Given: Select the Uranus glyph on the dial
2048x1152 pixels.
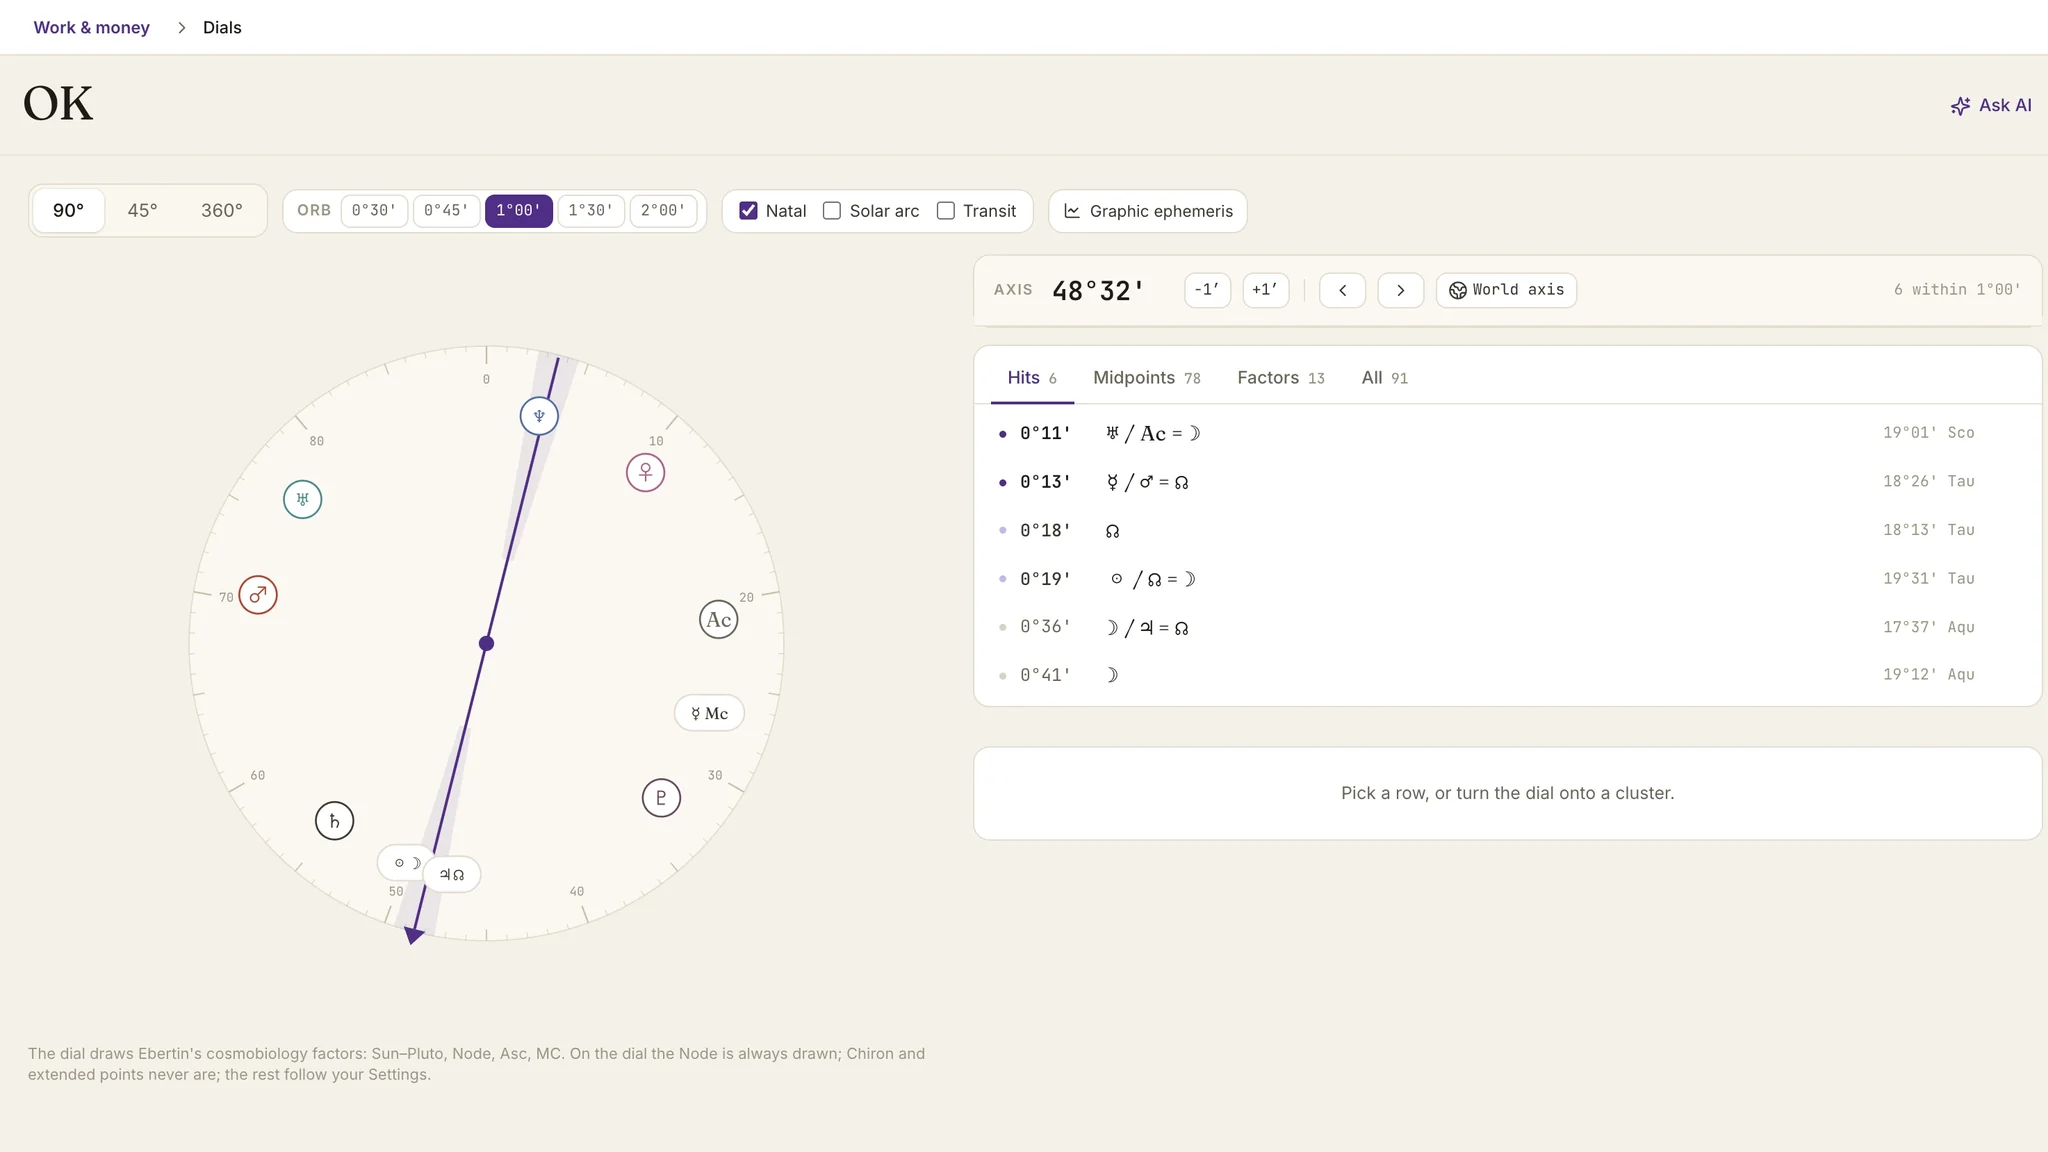Looking at the screenshot, I should [303, 499].
